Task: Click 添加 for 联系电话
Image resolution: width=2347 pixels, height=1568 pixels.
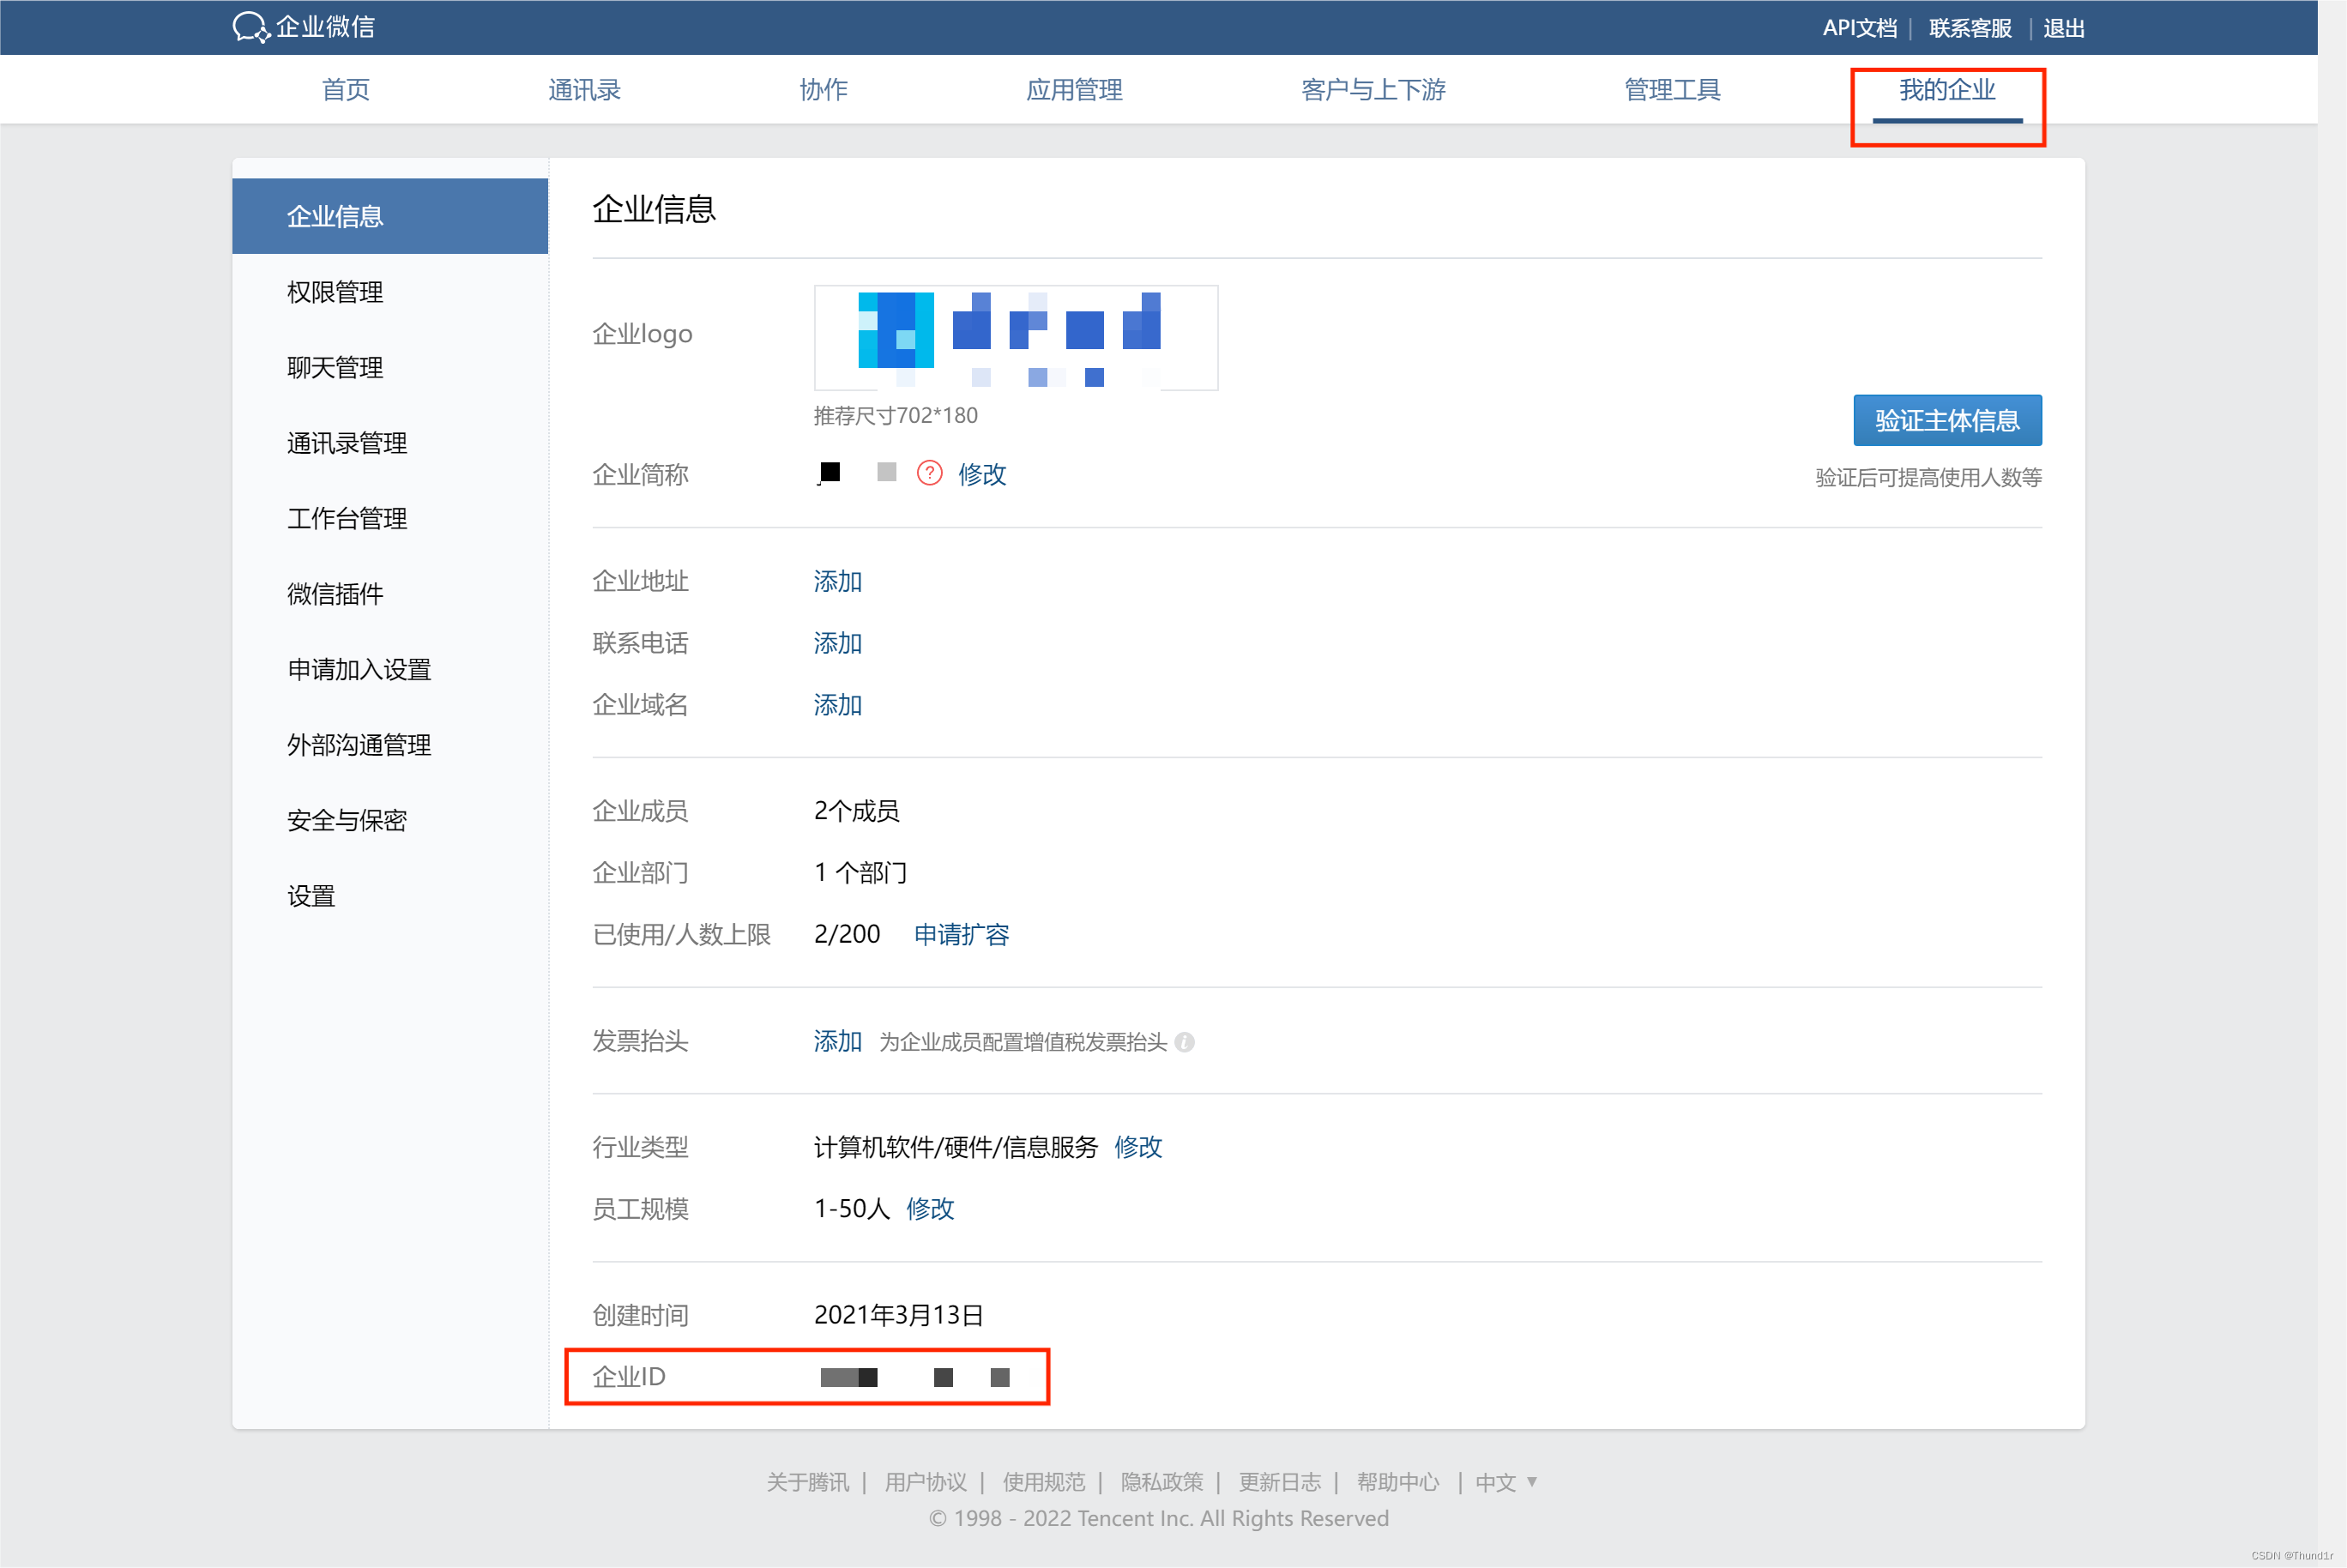Action: (838, 643)
